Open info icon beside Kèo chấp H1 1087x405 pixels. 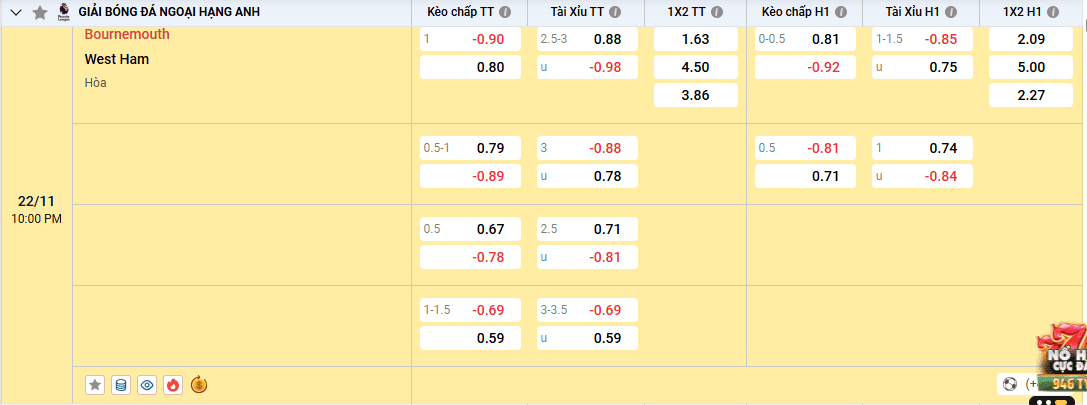pos(840,12)
